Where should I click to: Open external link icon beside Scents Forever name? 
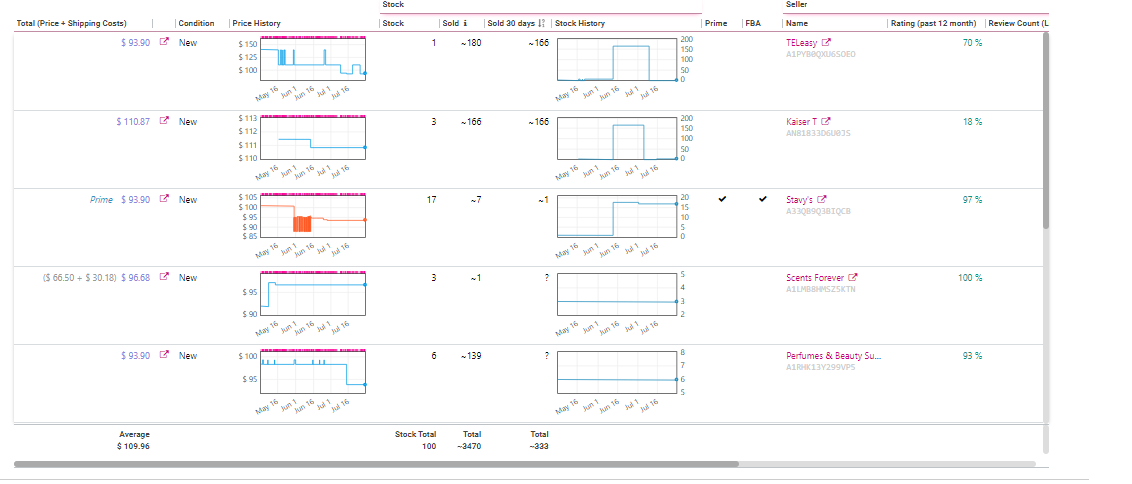[853, 277]
